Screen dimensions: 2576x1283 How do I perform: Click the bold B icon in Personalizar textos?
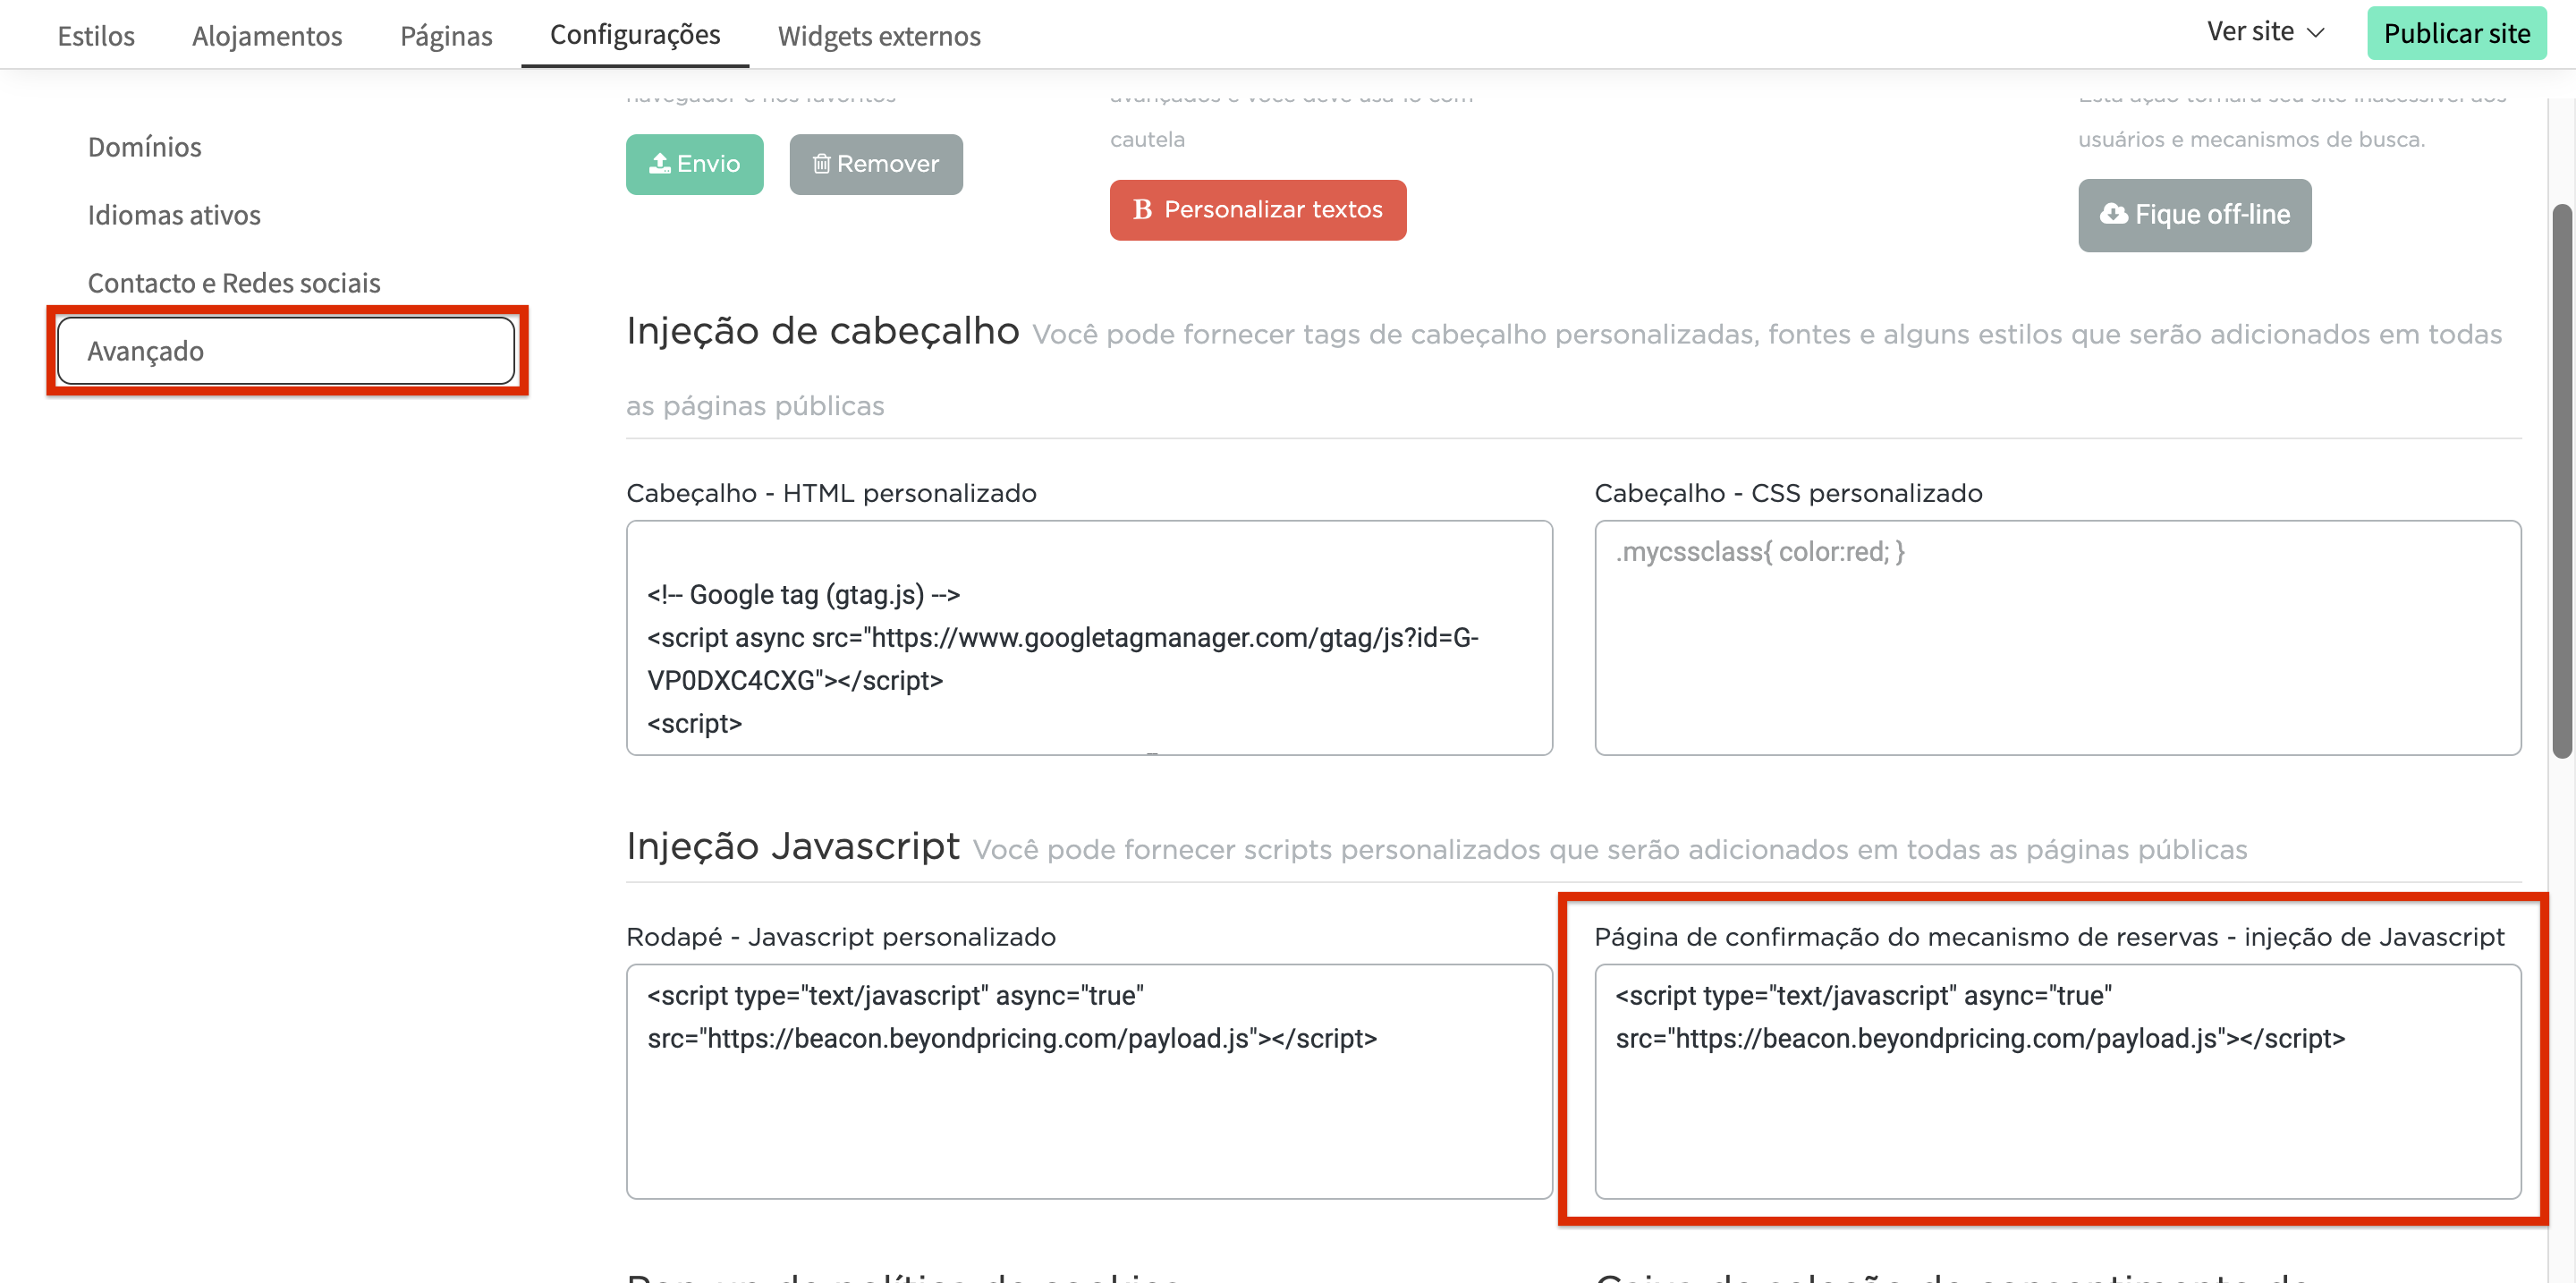tap(1142, 210)
